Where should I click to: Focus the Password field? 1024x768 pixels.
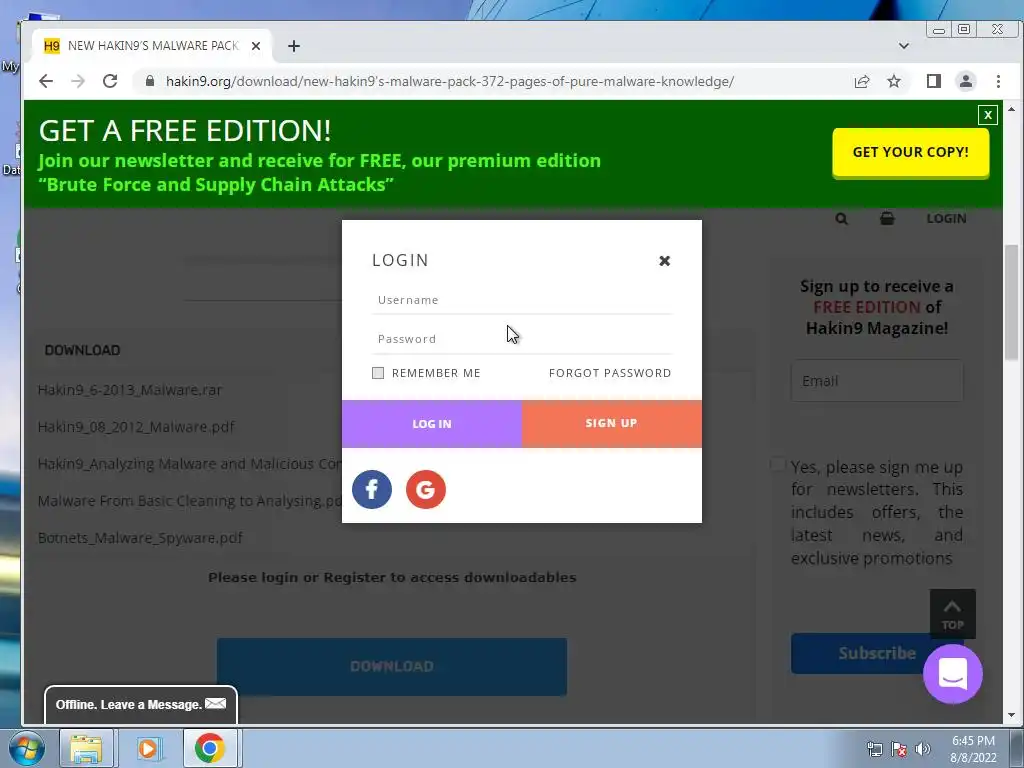[x=522, y=339]
